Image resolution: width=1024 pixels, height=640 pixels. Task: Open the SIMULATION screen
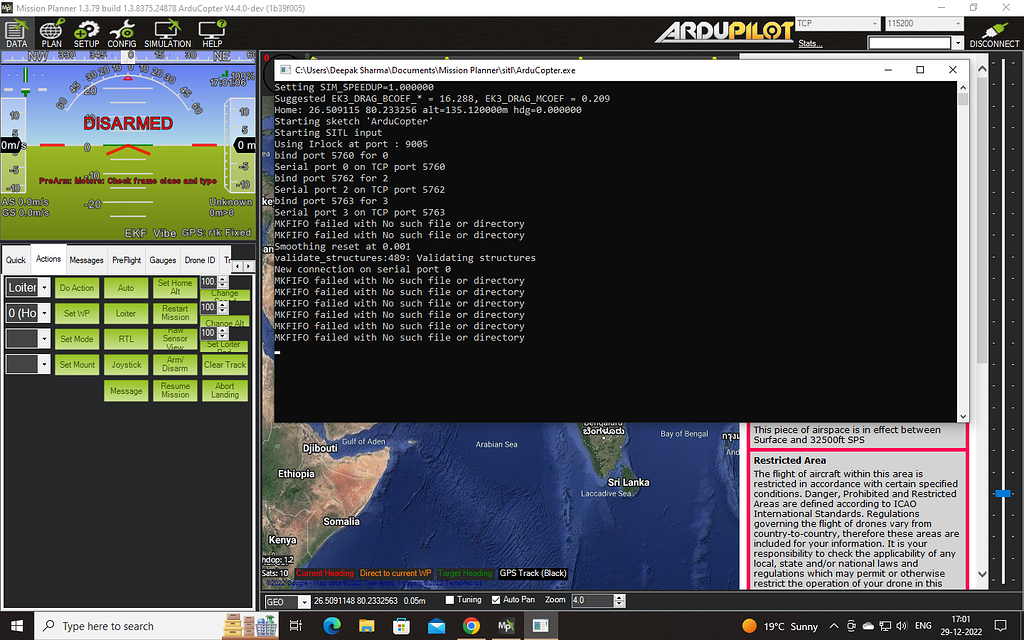pos(166,33)
